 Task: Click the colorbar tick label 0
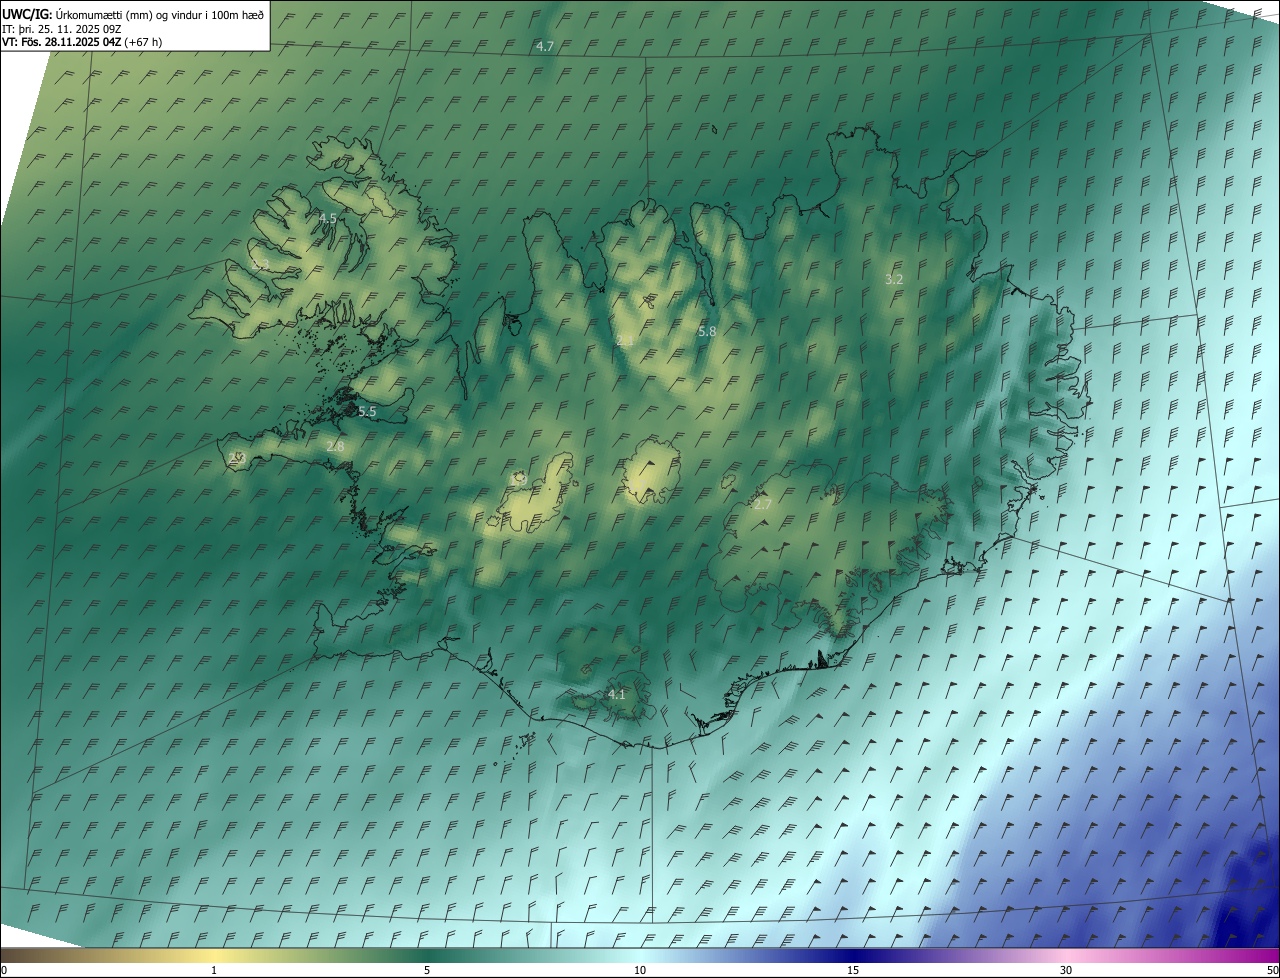pos(4,970)
